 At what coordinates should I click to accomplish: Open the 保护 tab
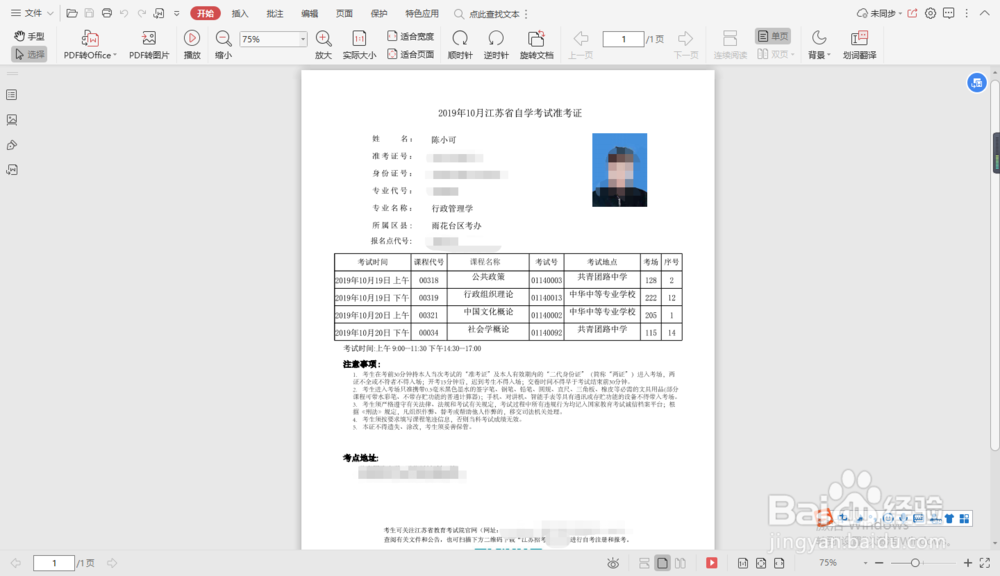pos(379,13)
